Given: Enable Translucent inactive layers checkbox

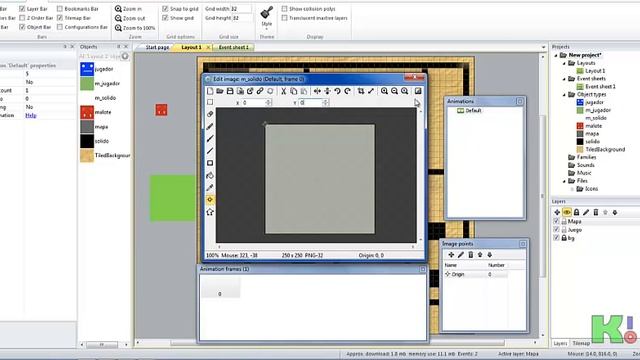Looking at the screenshot, I should [x=284, y=18].
